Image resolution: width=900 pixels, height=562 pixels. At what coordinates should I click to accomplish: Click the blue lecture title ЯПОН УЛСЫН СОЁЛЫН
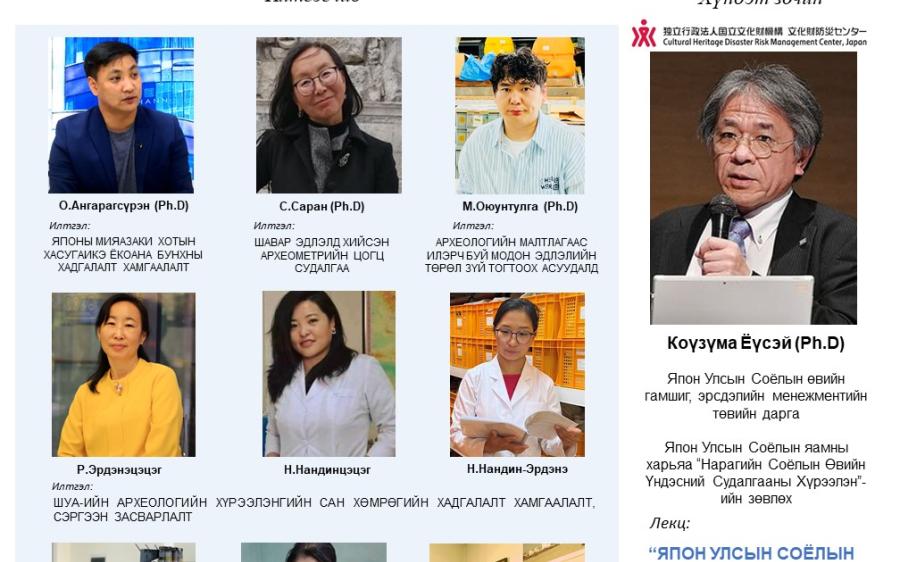click(751, 553)
